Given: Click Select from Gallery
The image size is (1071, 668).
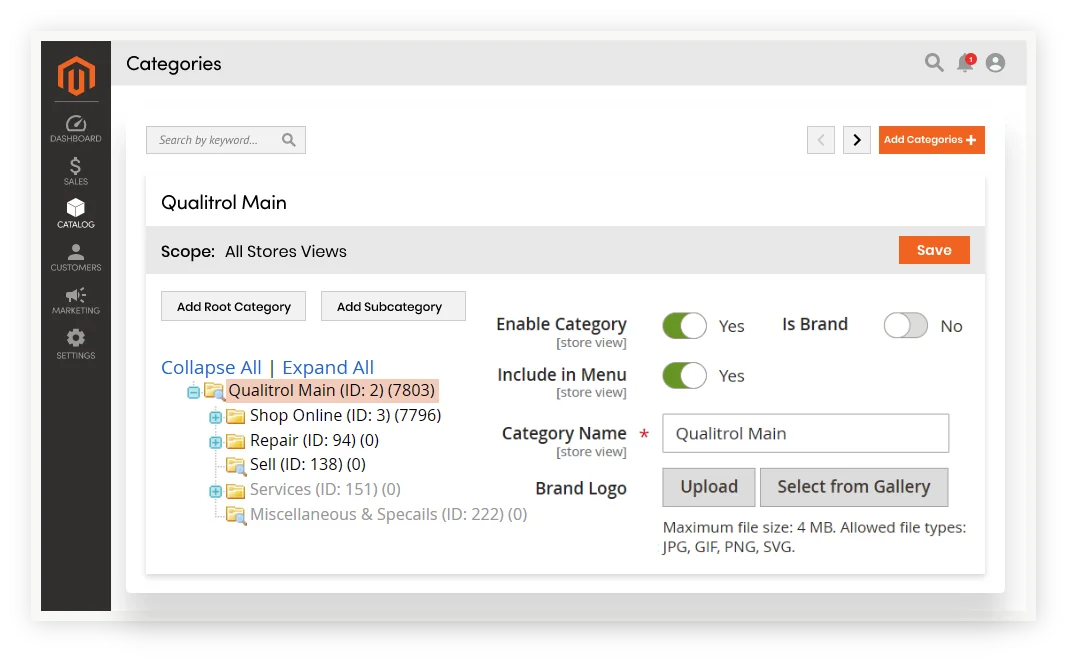Looking at the screenshot, I should 854,487.
